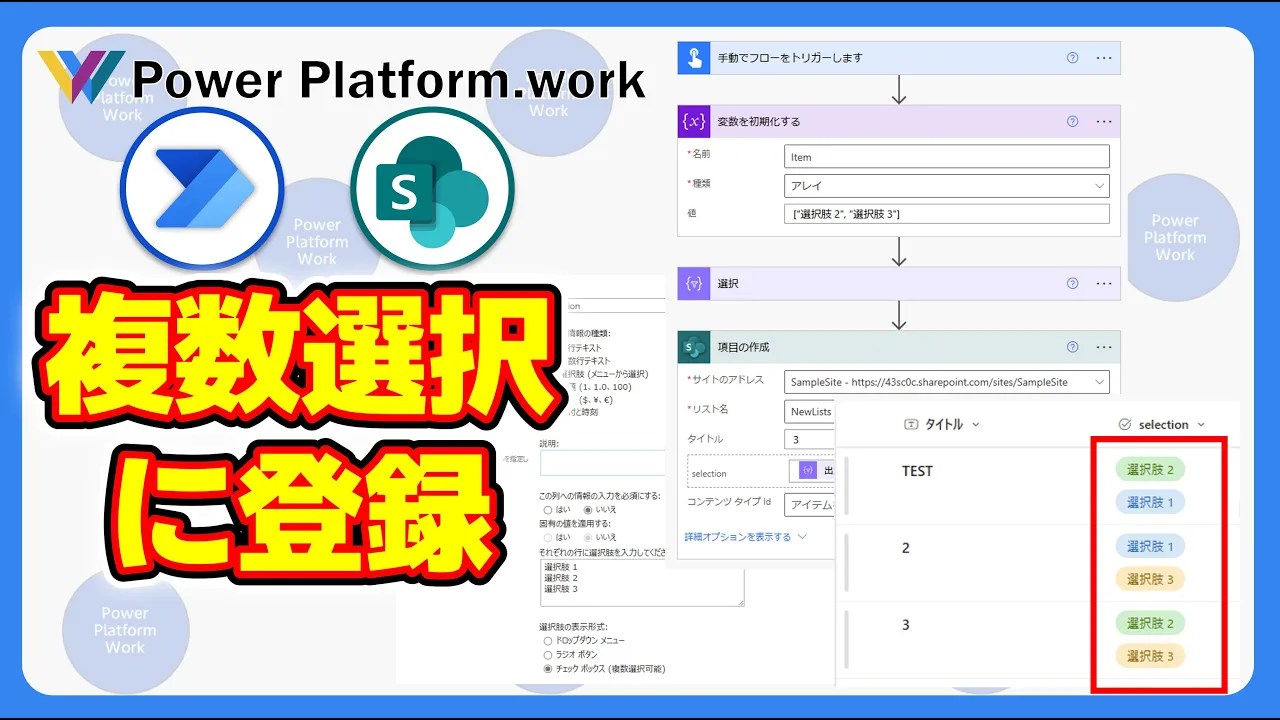
Task: Click the 値 field with 選択肢 array
Action: (947, 214)
